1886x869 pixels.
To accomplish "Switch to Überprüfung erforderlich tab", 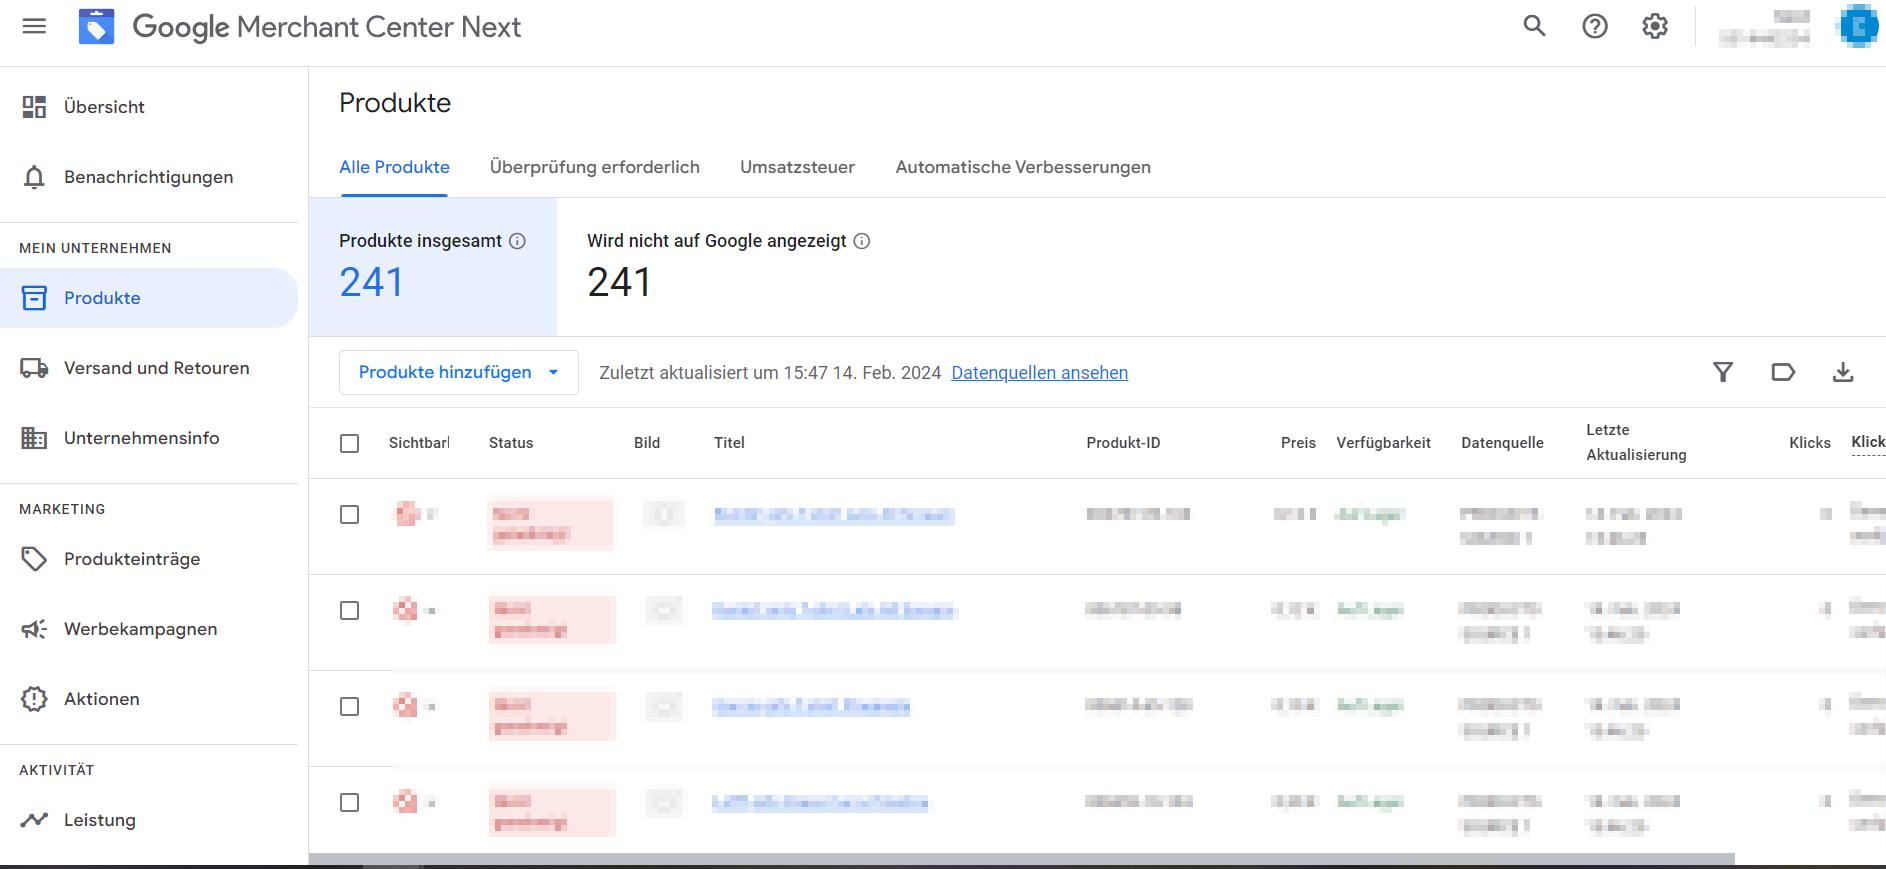I will pyautogui.click(x=594, y=167).
